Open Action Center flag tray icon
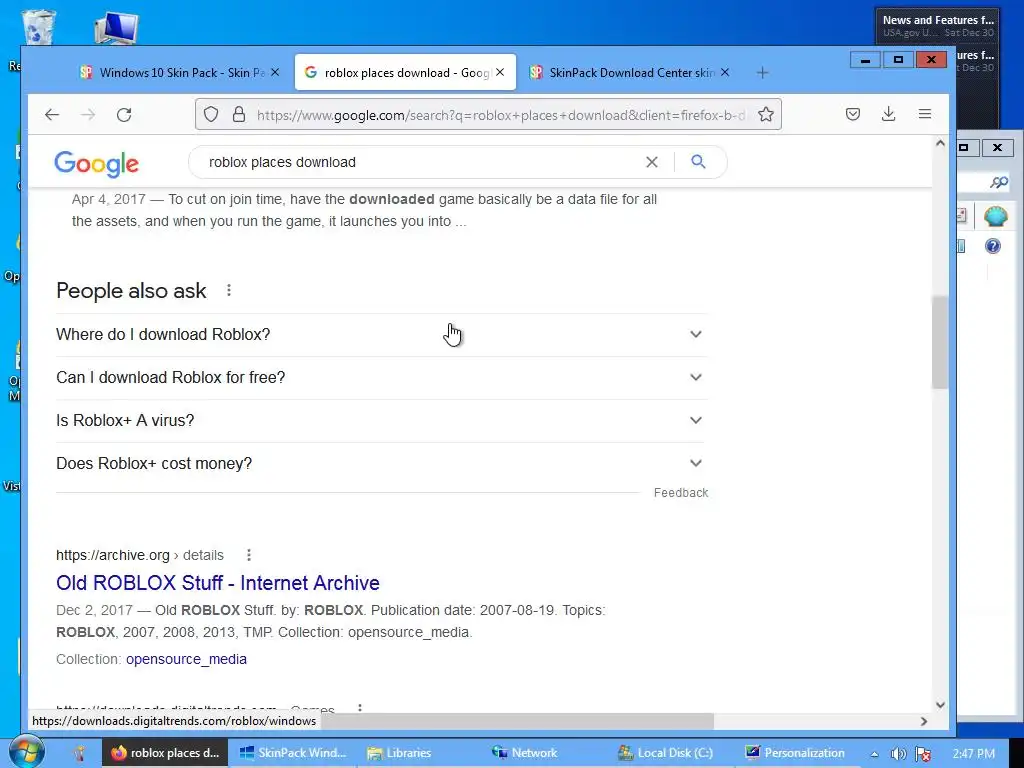 [923, 754]
